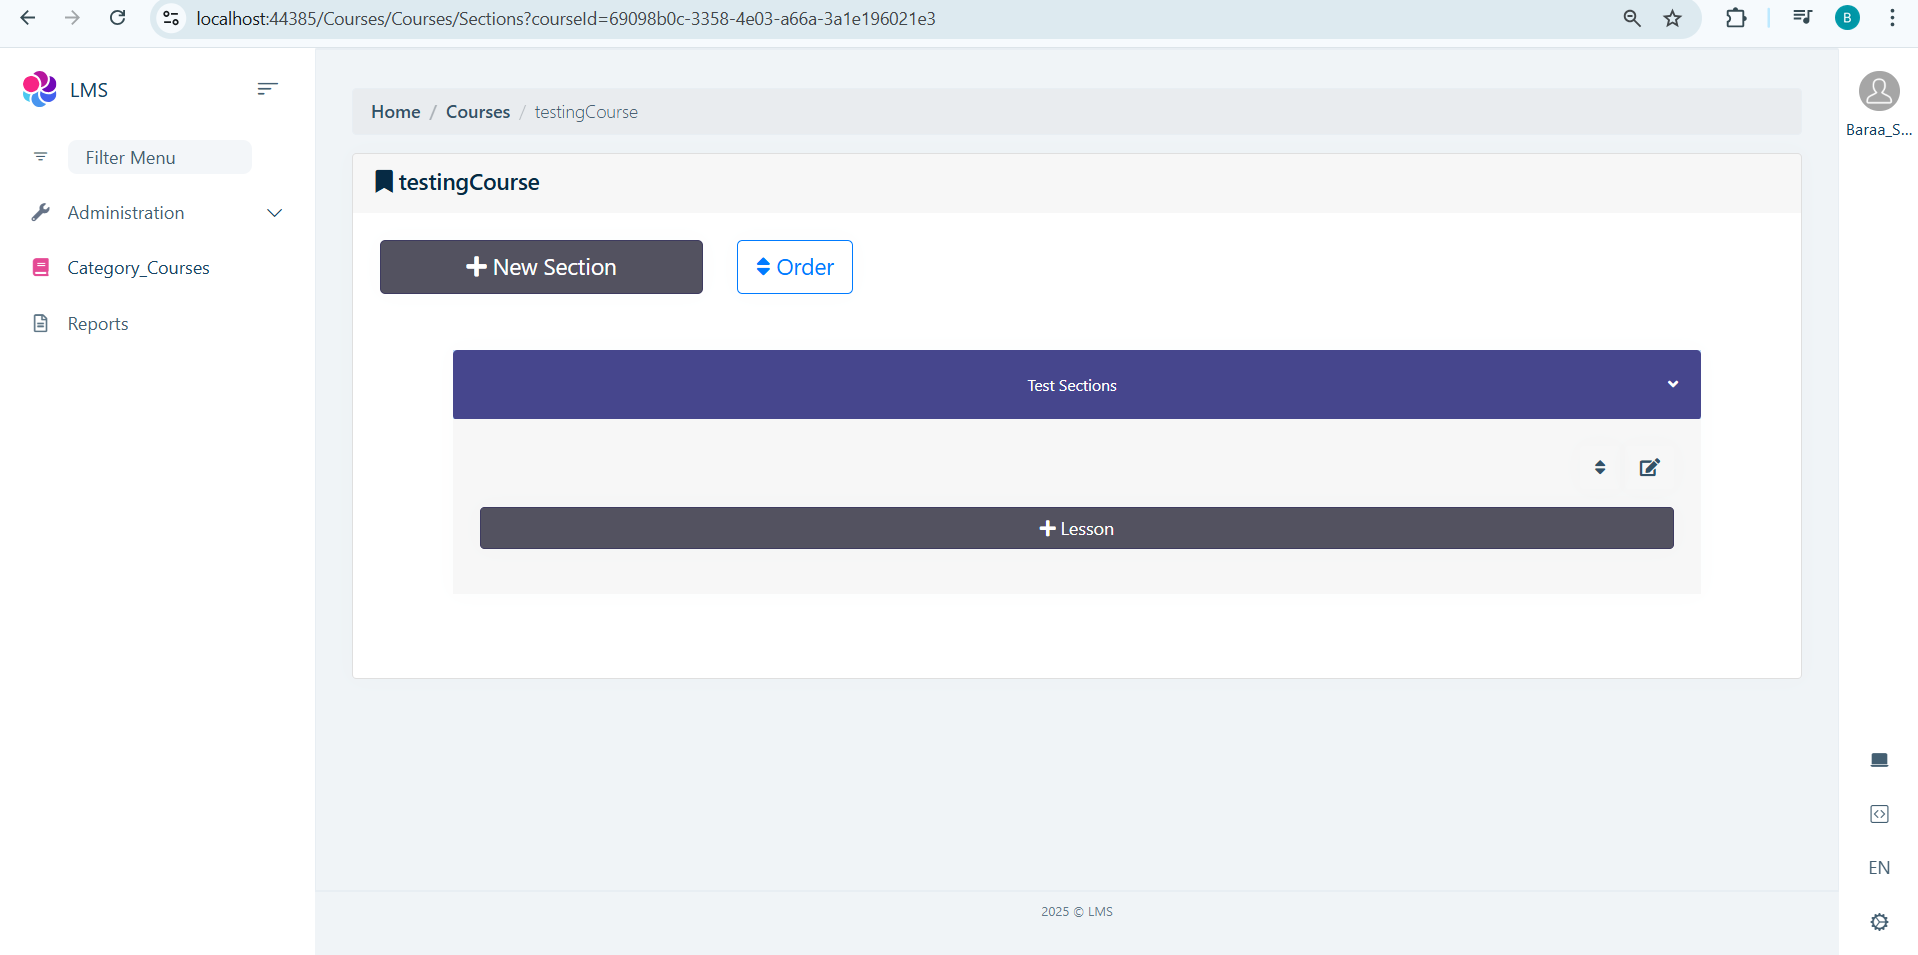Collapse the Test Sections panel chevron
This screenshot has height=955, width=1918.
pos(1673,385)
